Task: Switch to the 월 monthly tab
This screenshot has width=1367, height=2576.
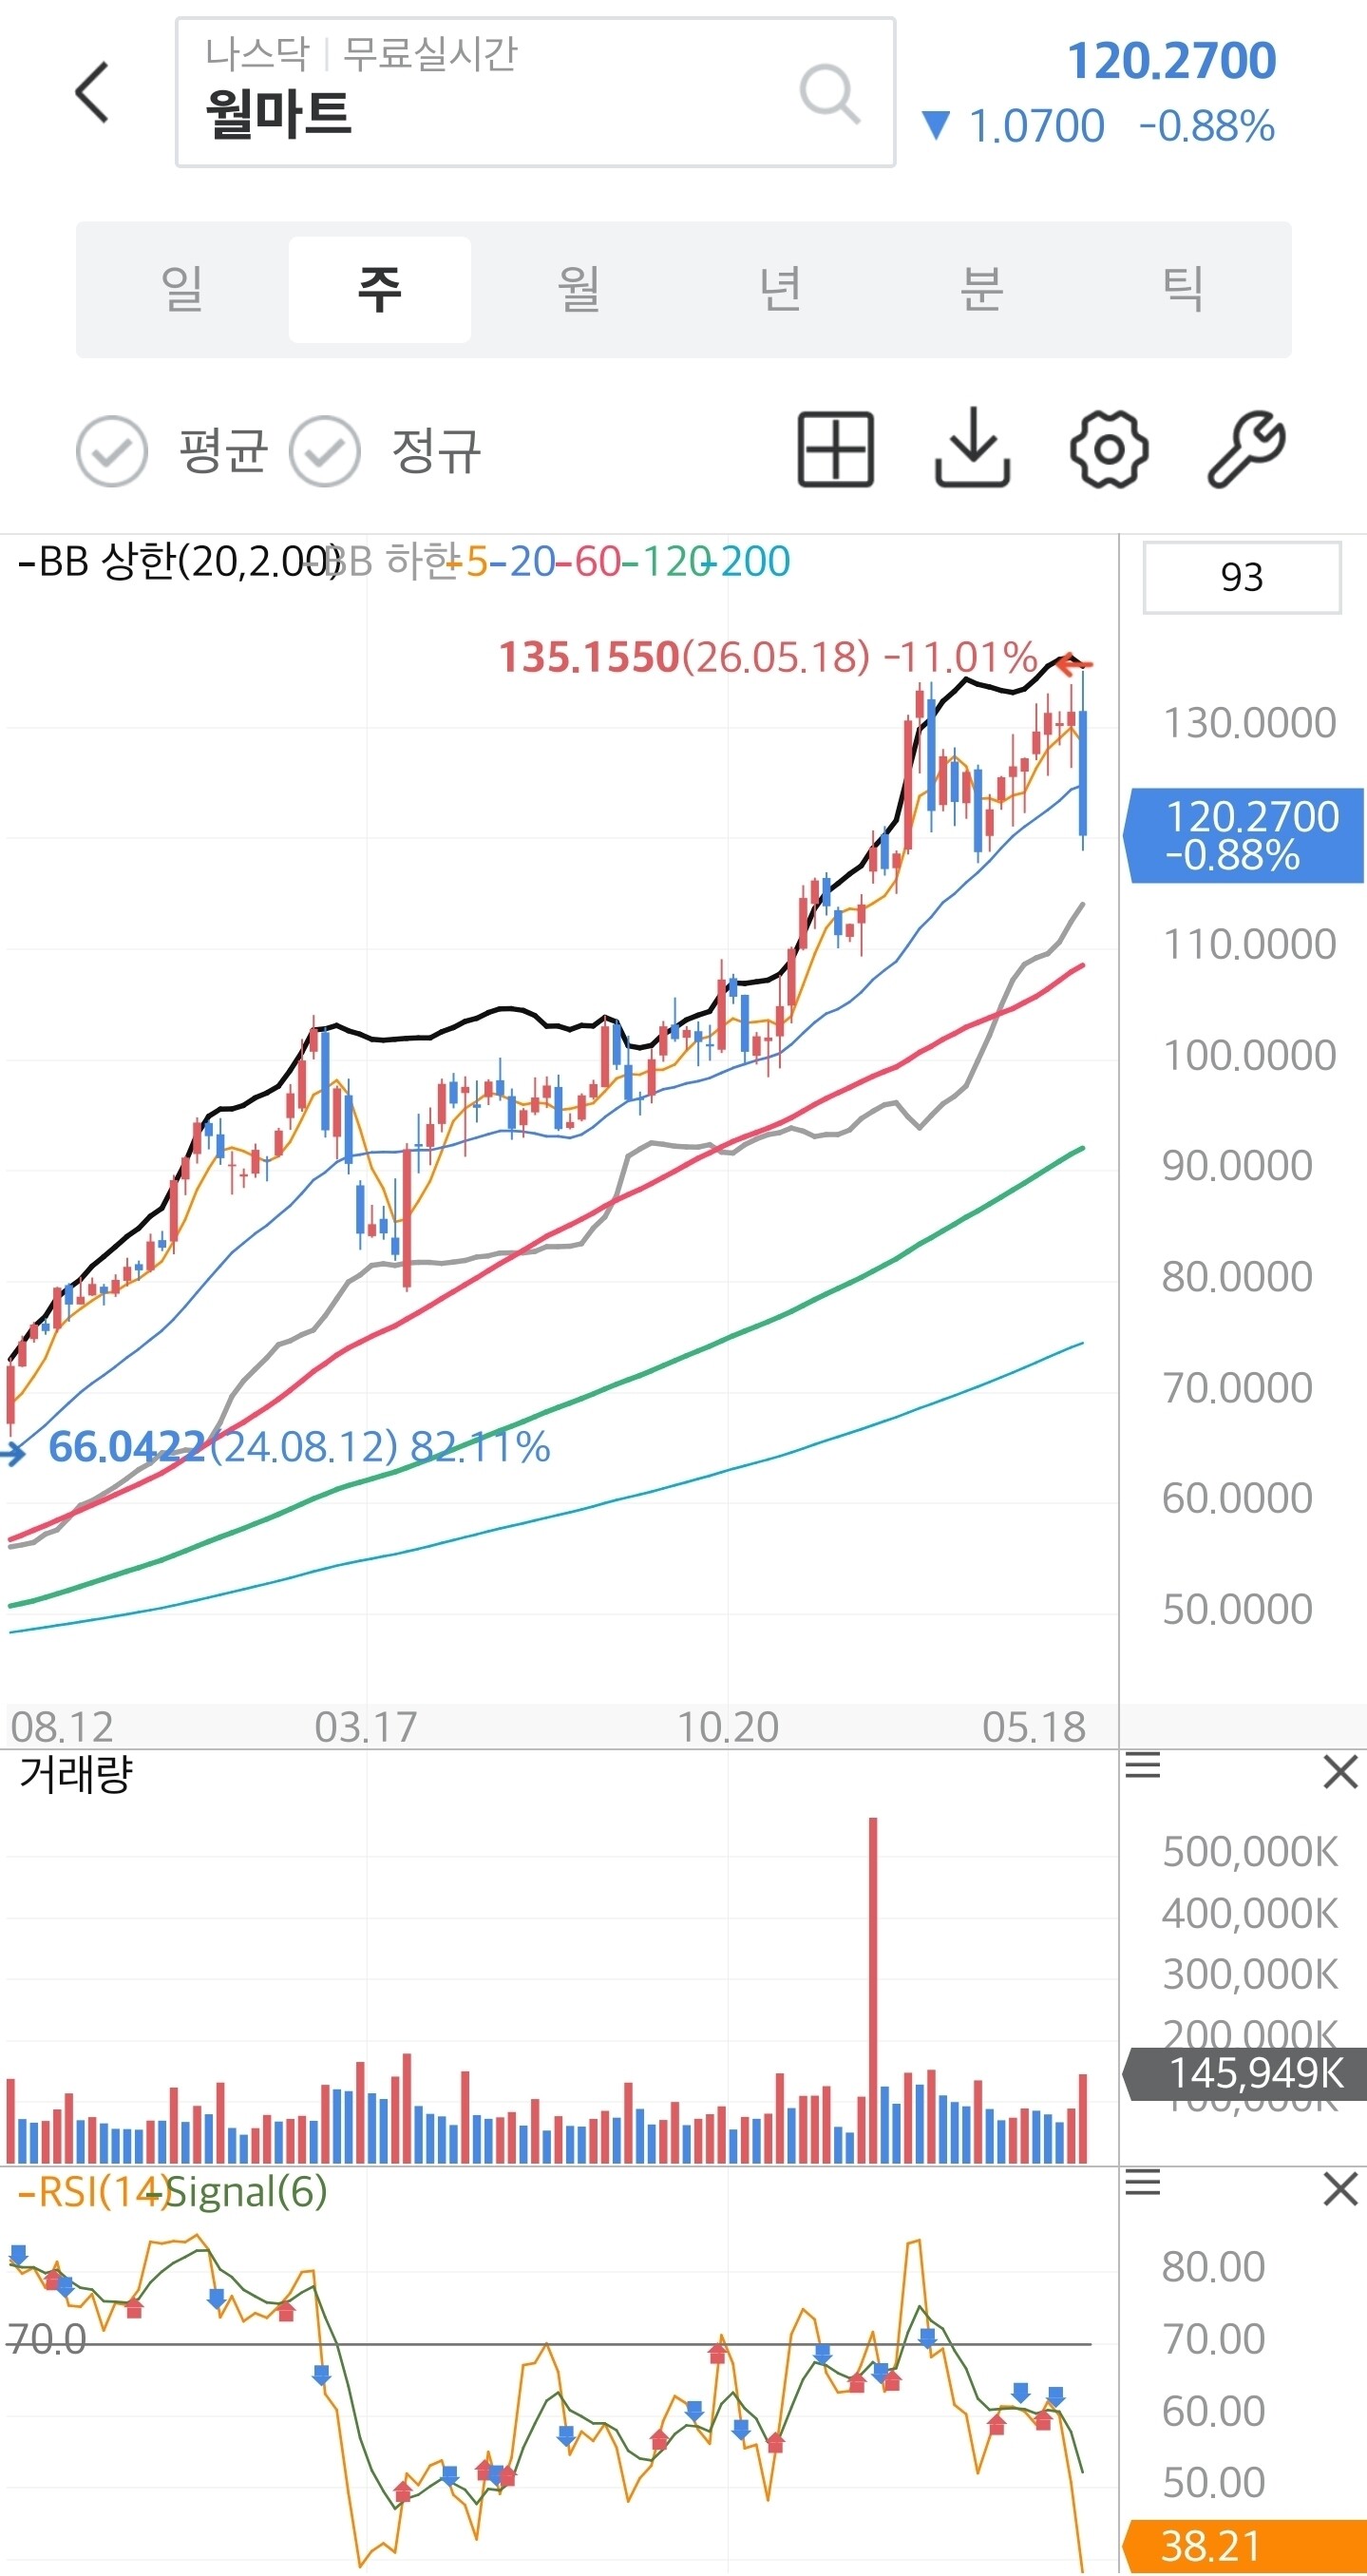Action: (579, 290)
